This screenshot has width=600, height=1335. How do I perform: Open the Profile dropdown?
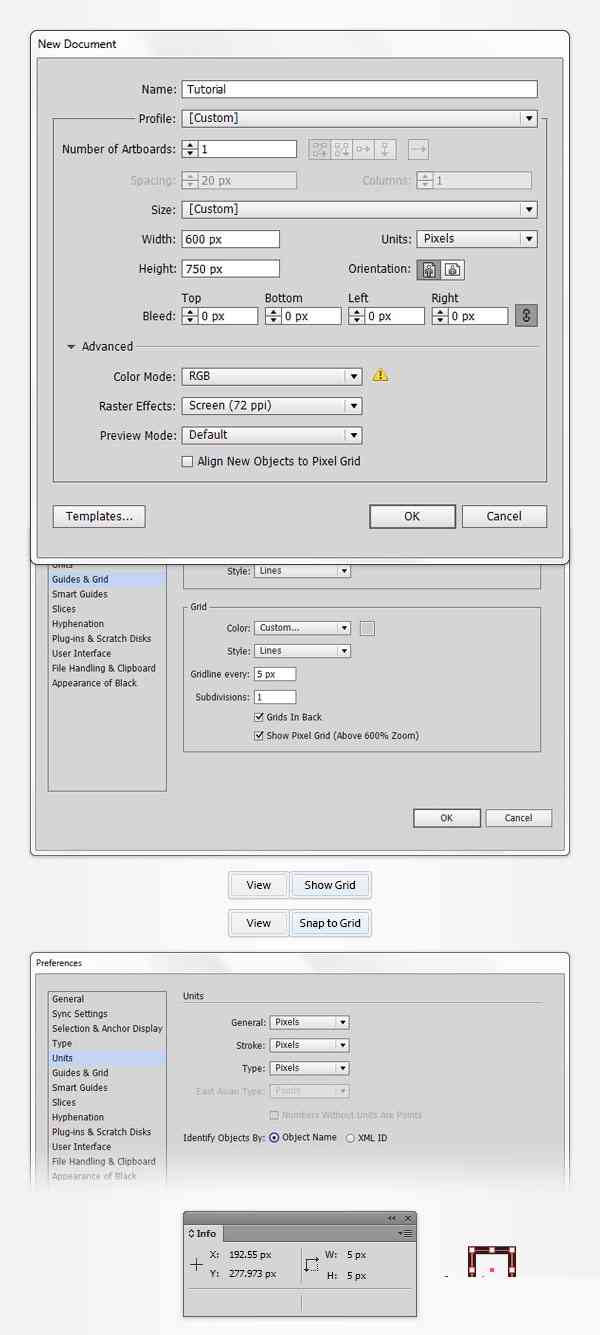click(x=360, y=118)
